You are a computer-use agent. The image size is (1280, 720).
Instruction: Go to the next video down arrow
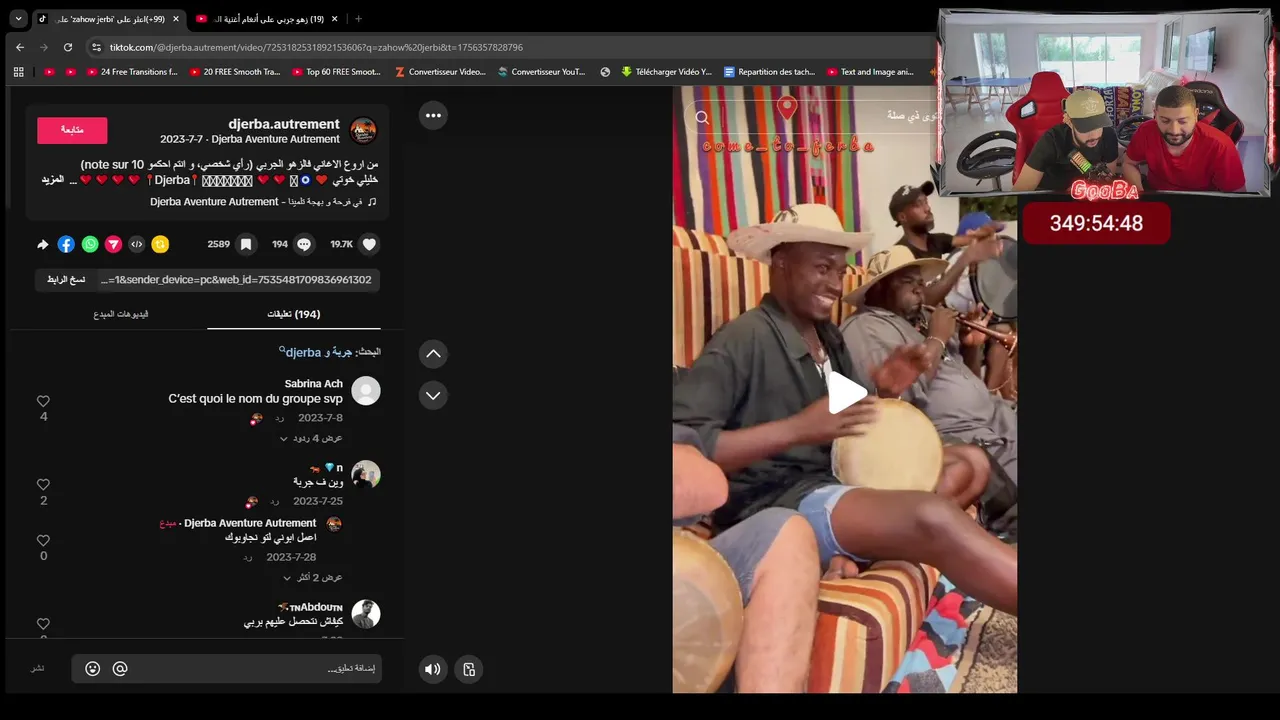click(433, 395)
